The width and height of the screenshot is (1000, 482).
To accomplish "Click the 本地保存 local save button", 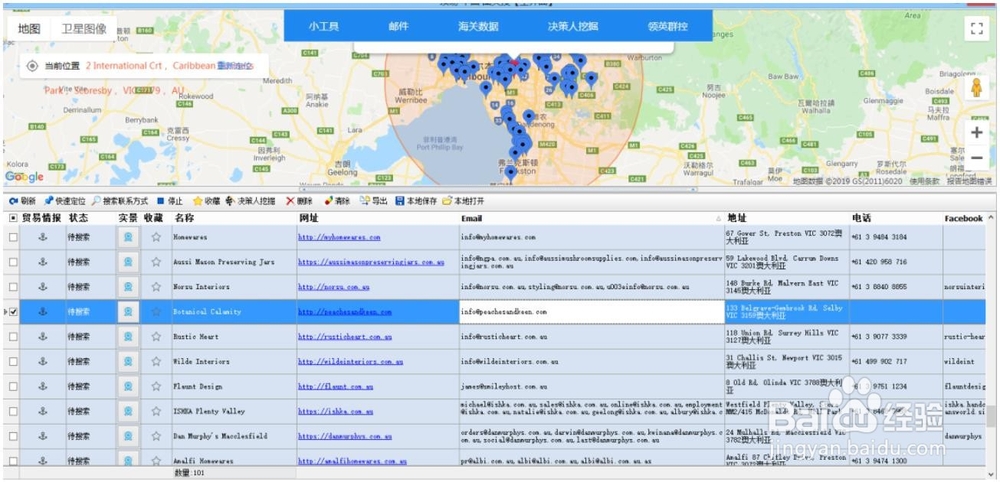I will (416, 201).
